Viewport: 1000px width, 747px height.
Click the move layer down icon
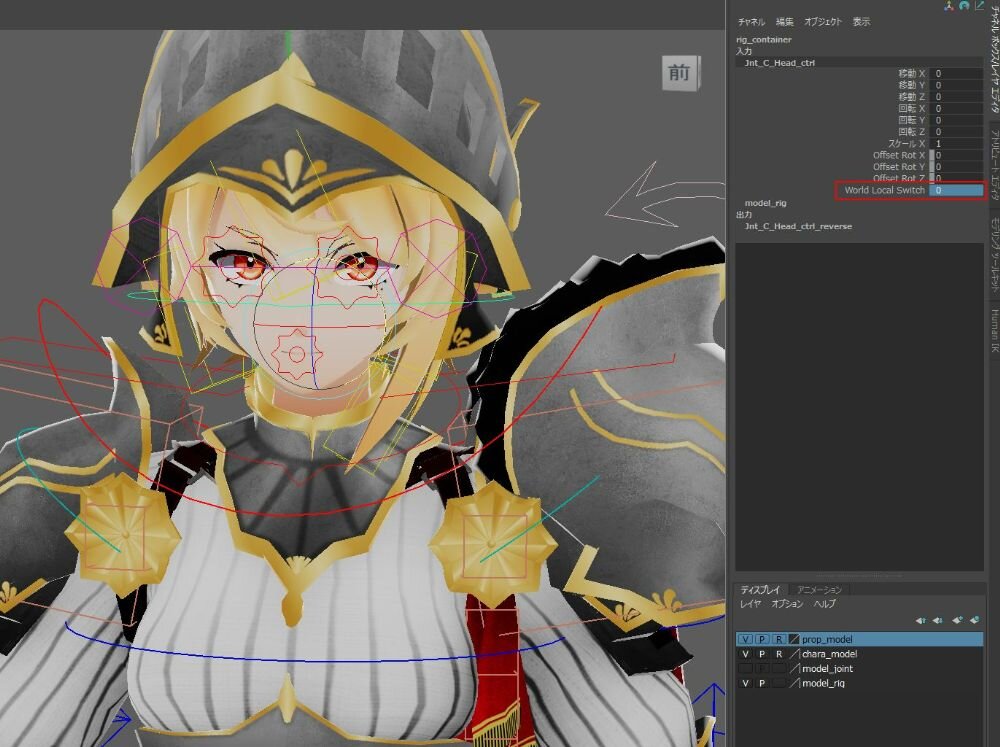pos(937,620)
